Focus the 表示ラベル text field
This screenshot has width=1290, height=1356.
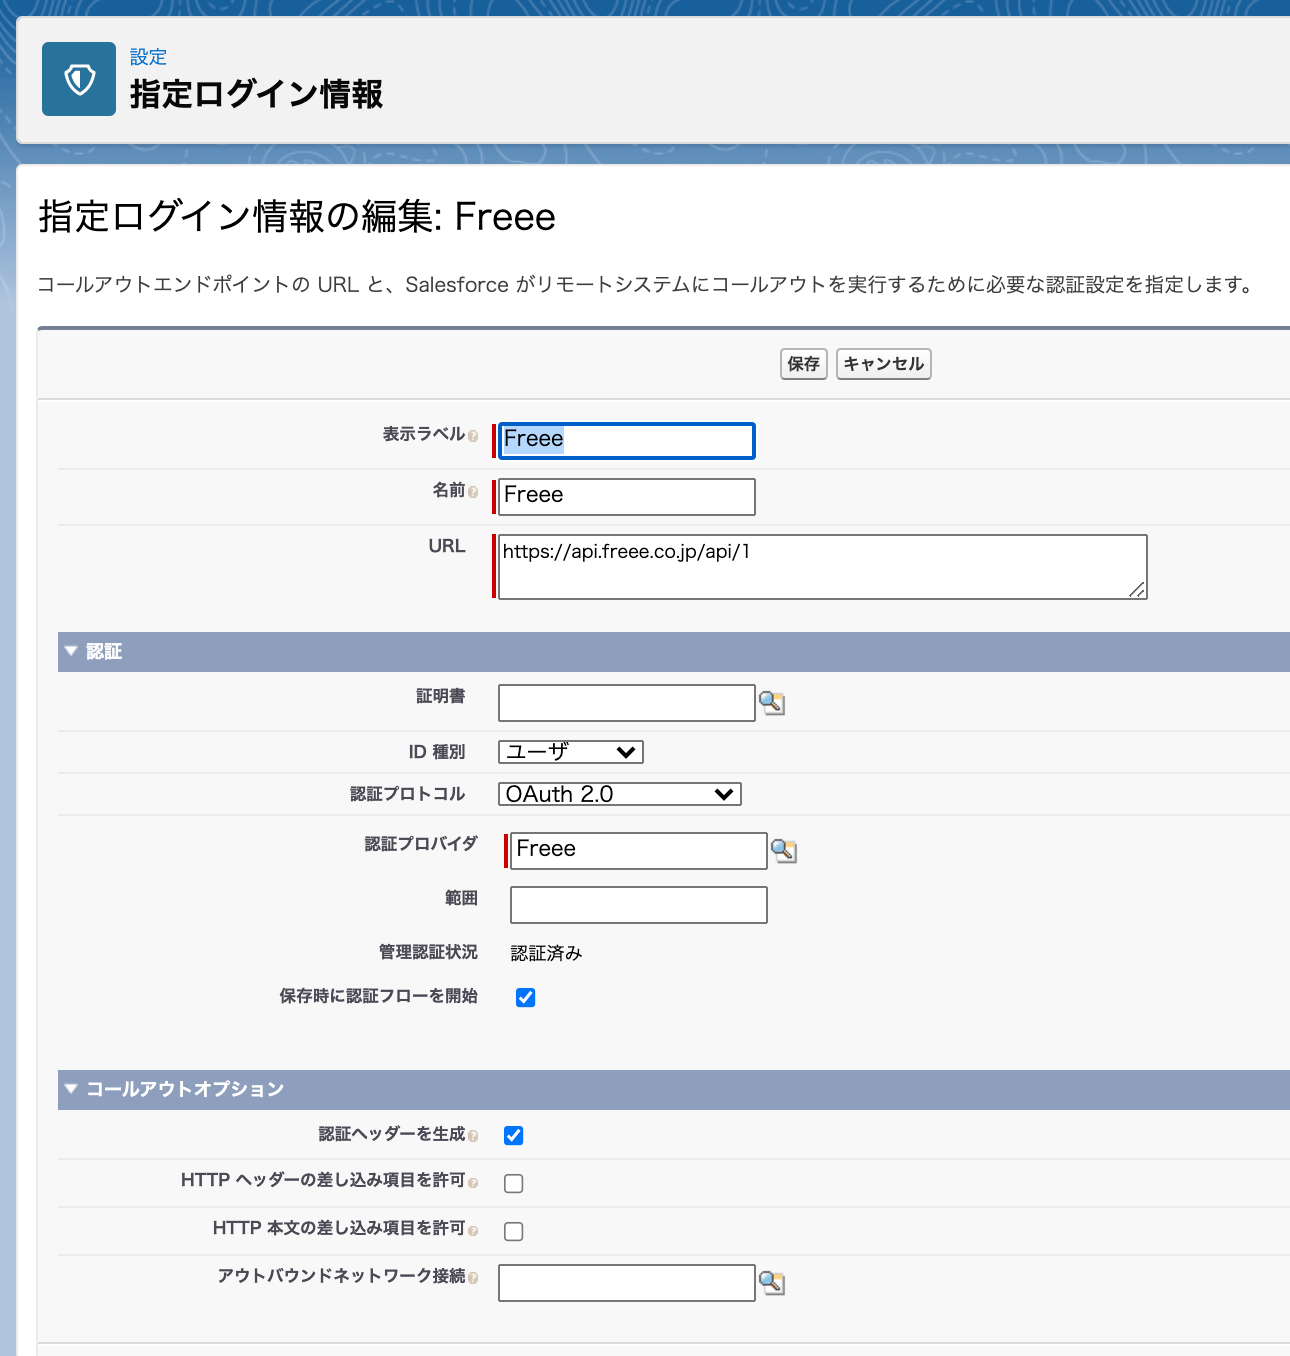pos(627,441)
